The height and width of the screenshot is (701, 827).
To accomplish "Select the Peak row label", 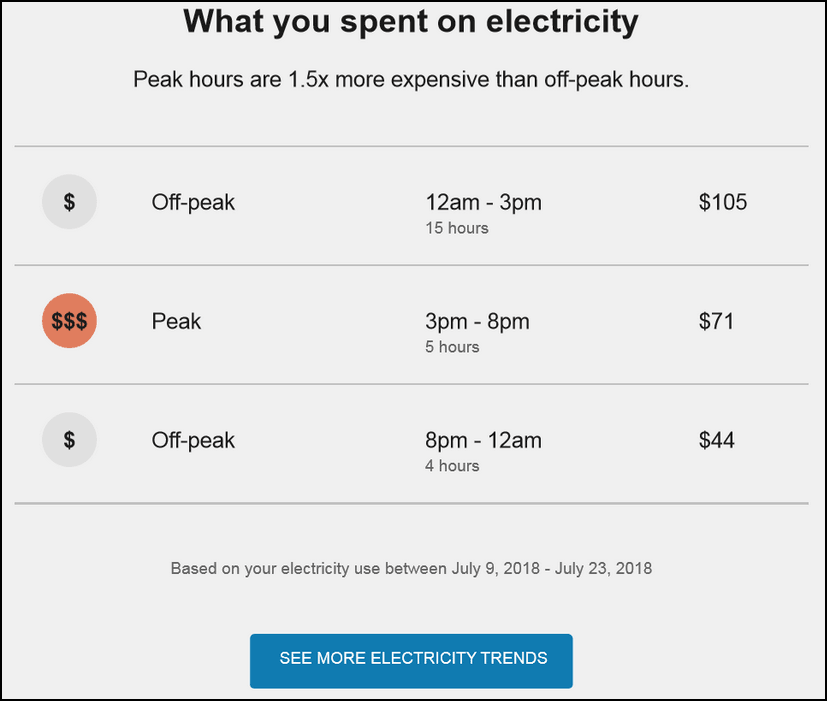I will click(176, 321).
